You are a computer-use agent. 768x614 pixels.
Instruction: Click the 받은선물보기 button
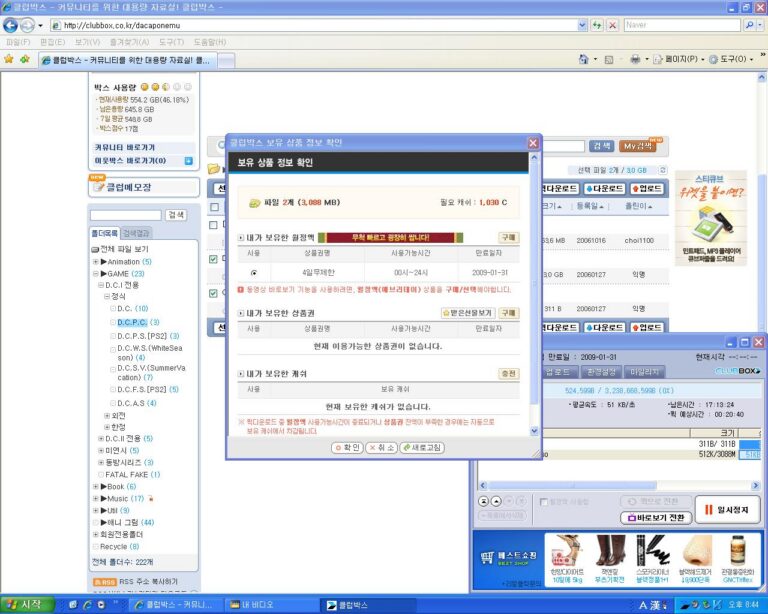[468, 313]
